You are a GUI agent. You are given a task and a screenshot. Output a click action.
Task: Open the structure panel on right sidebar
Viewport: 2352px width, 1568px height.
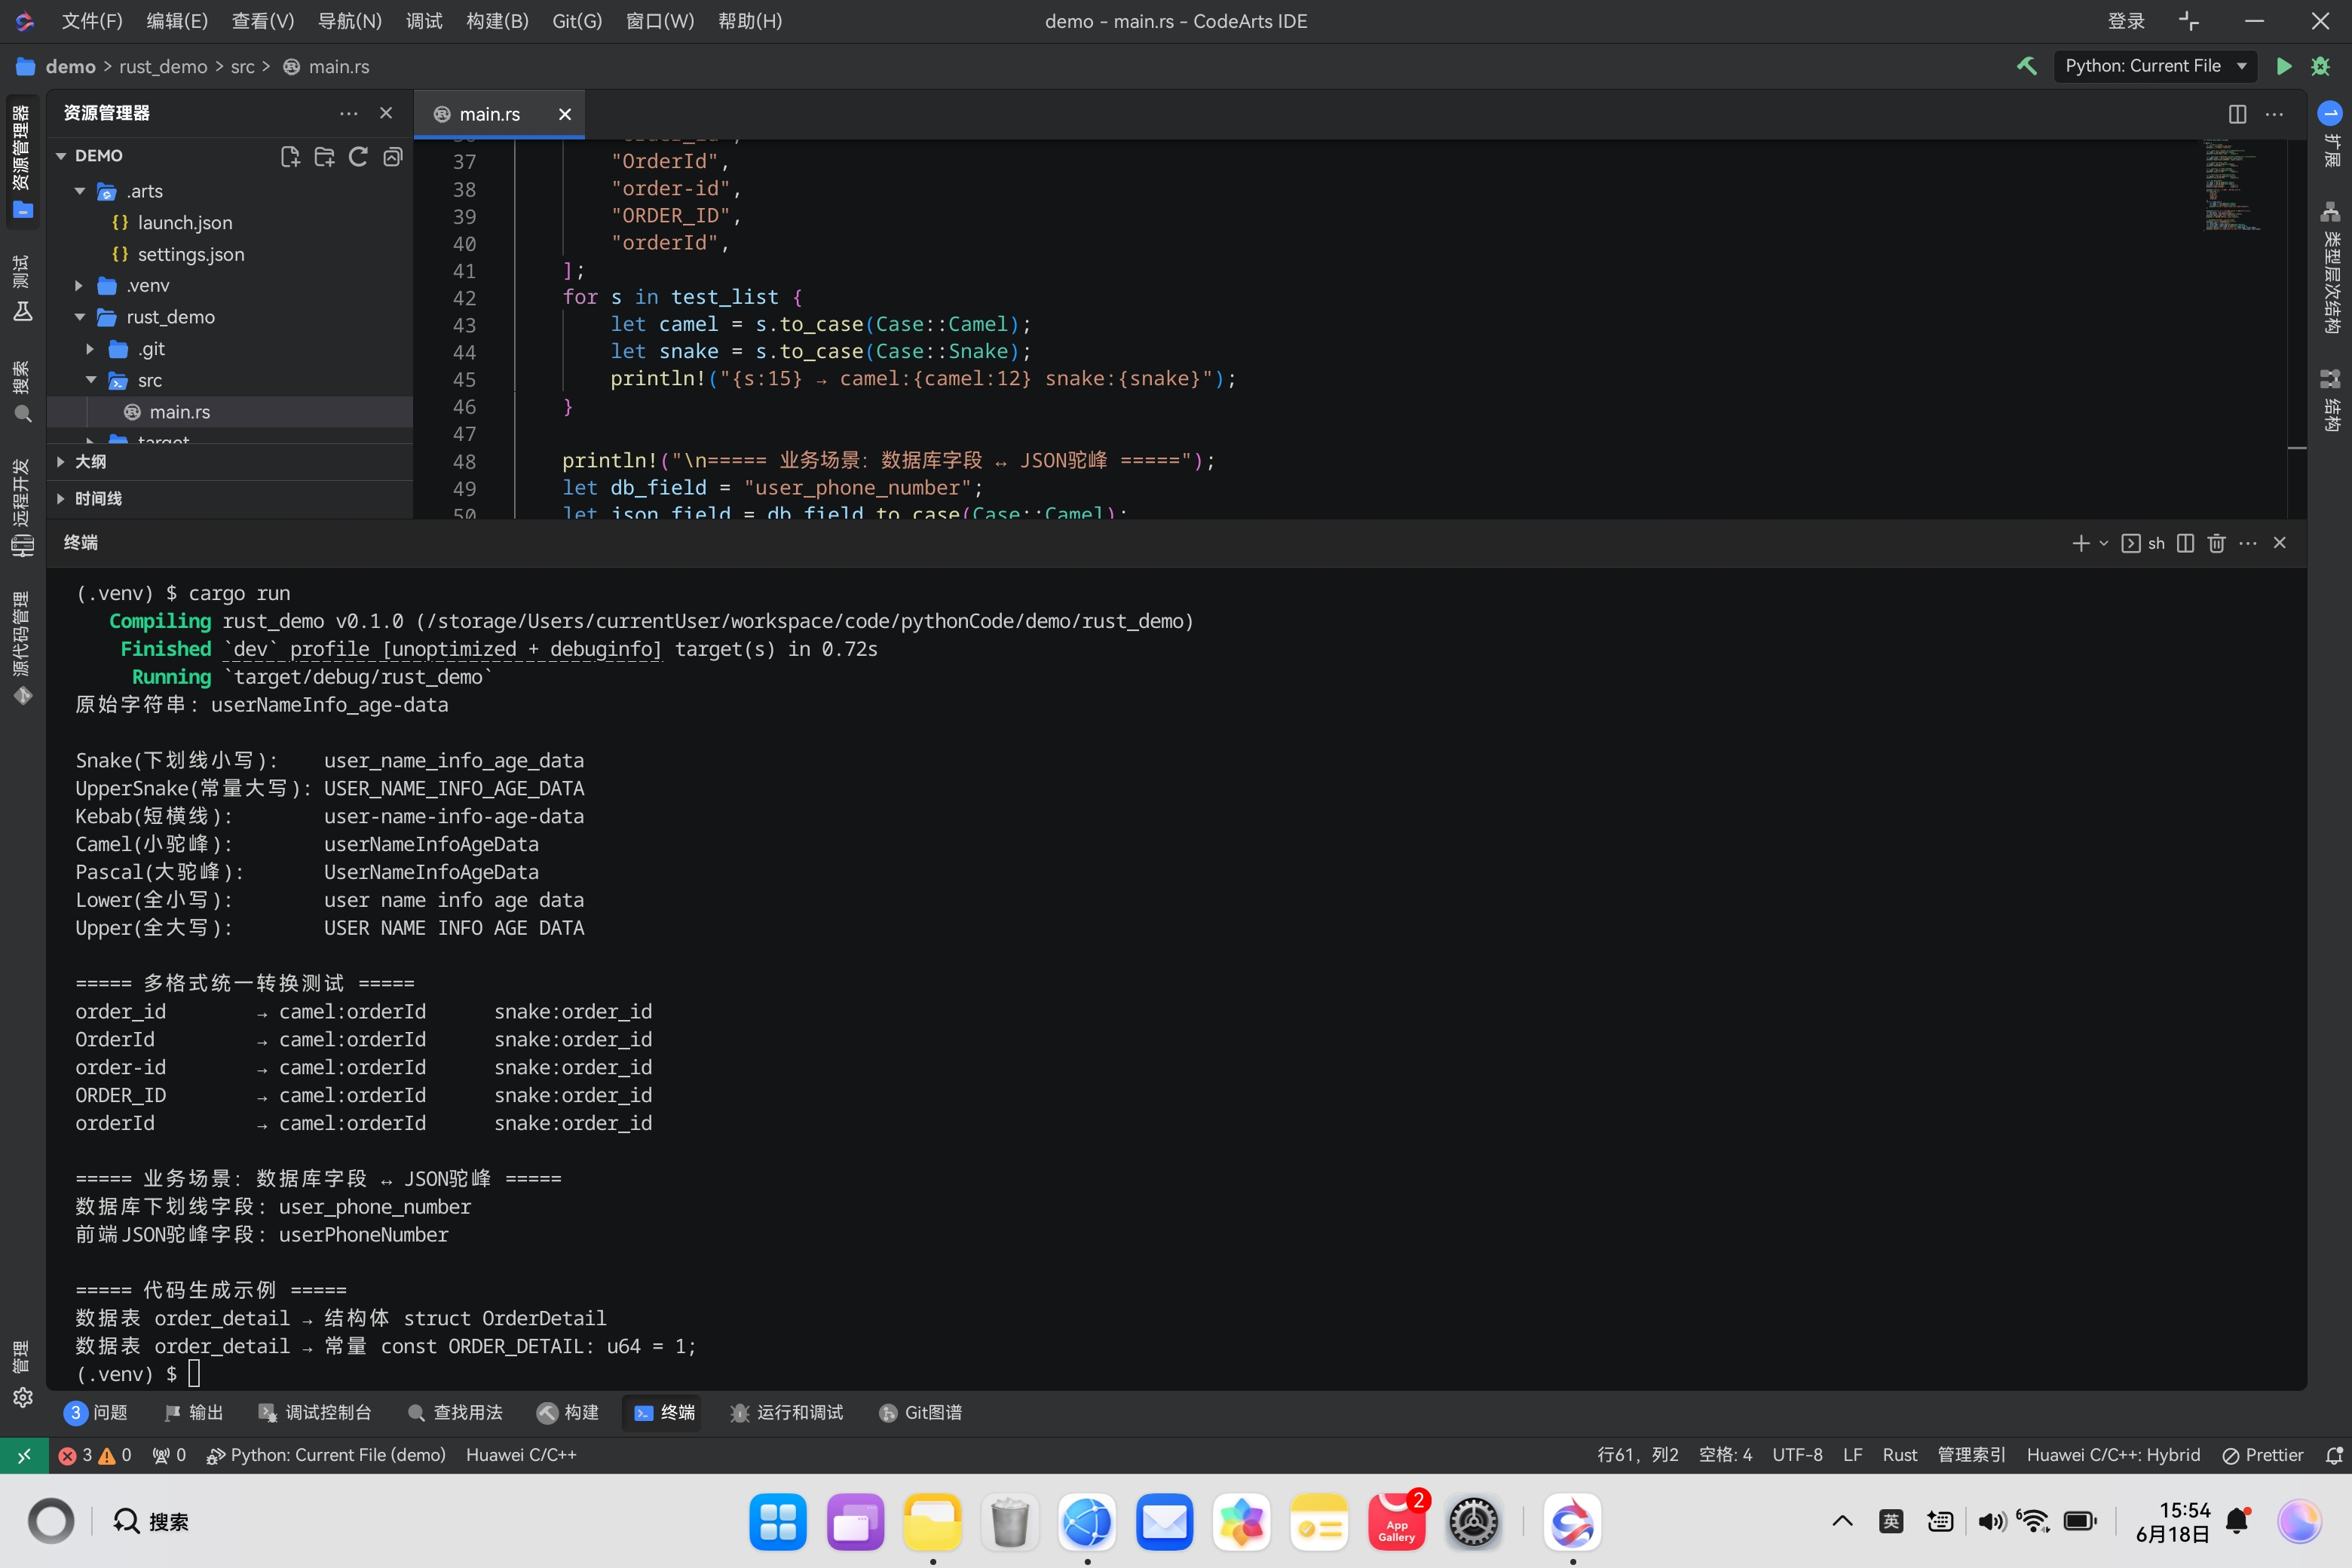coord(2330,400)
